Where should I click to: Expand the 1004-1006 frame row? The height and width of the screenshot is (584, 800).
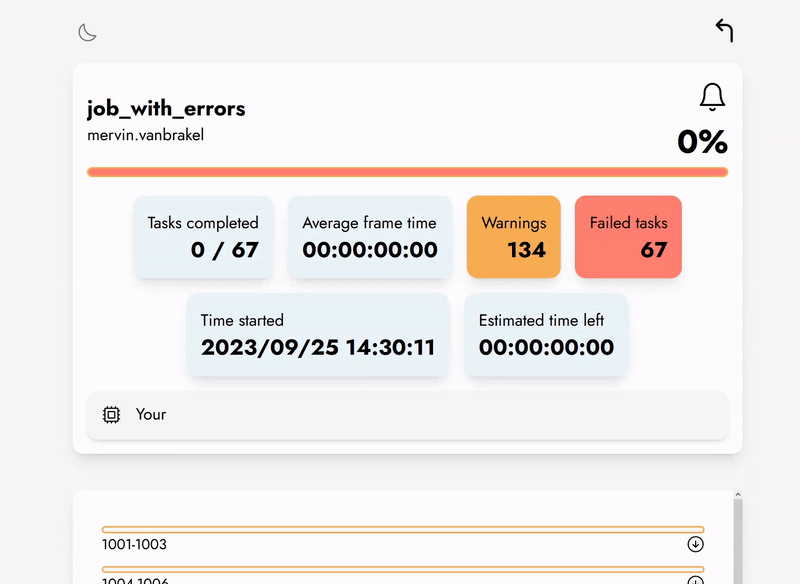pyautogui.click(x=400, y=578)
